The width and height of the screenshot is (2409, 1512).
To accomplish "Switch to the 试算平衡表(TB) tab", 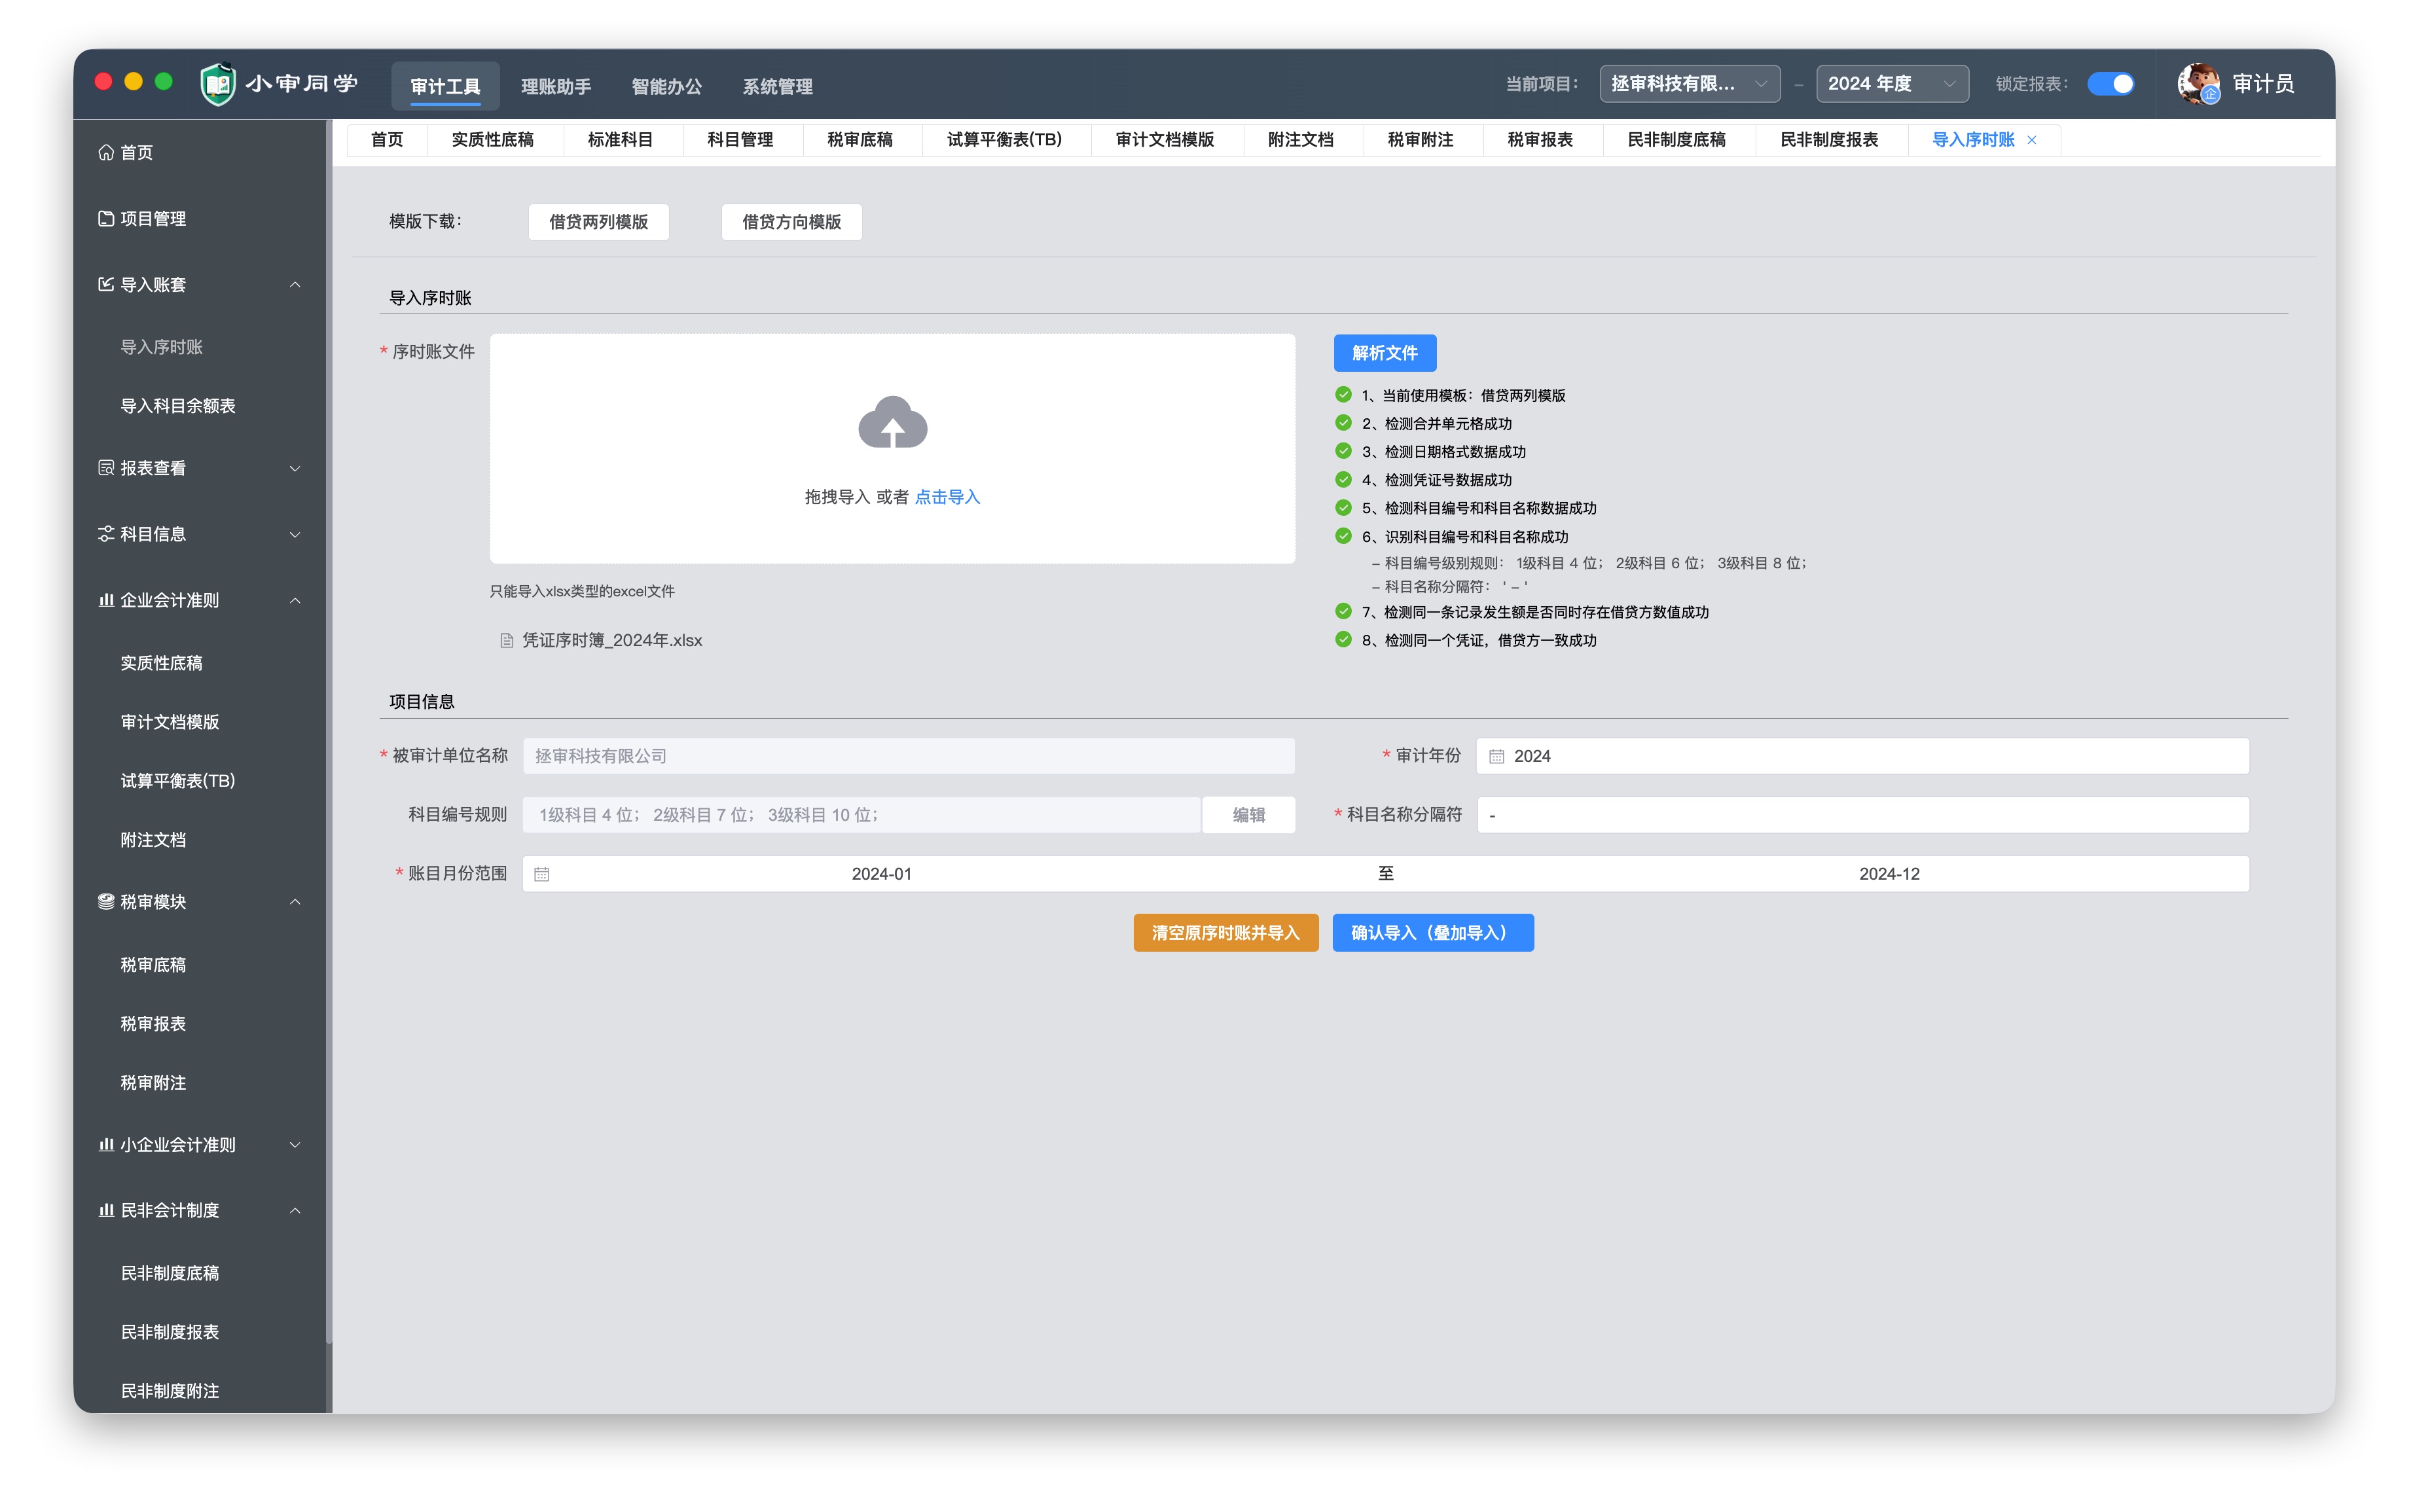I will coord(1004,140).
